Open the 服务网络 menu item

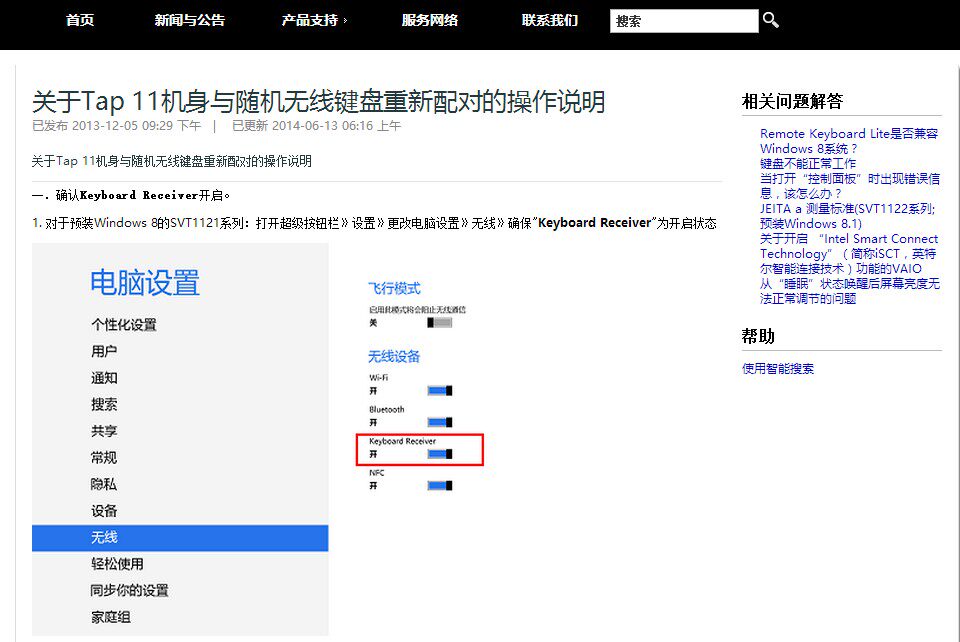coord(429,20)
